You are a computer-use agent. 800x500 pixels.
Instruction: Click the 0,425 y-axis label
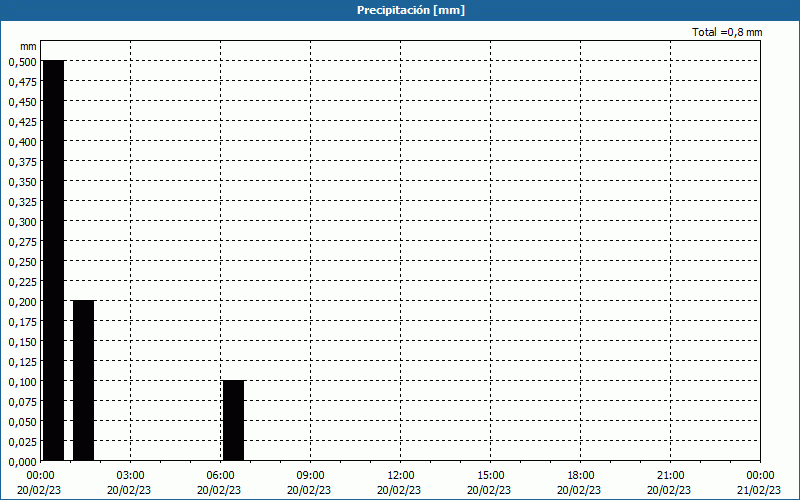(x=23, y=121)
